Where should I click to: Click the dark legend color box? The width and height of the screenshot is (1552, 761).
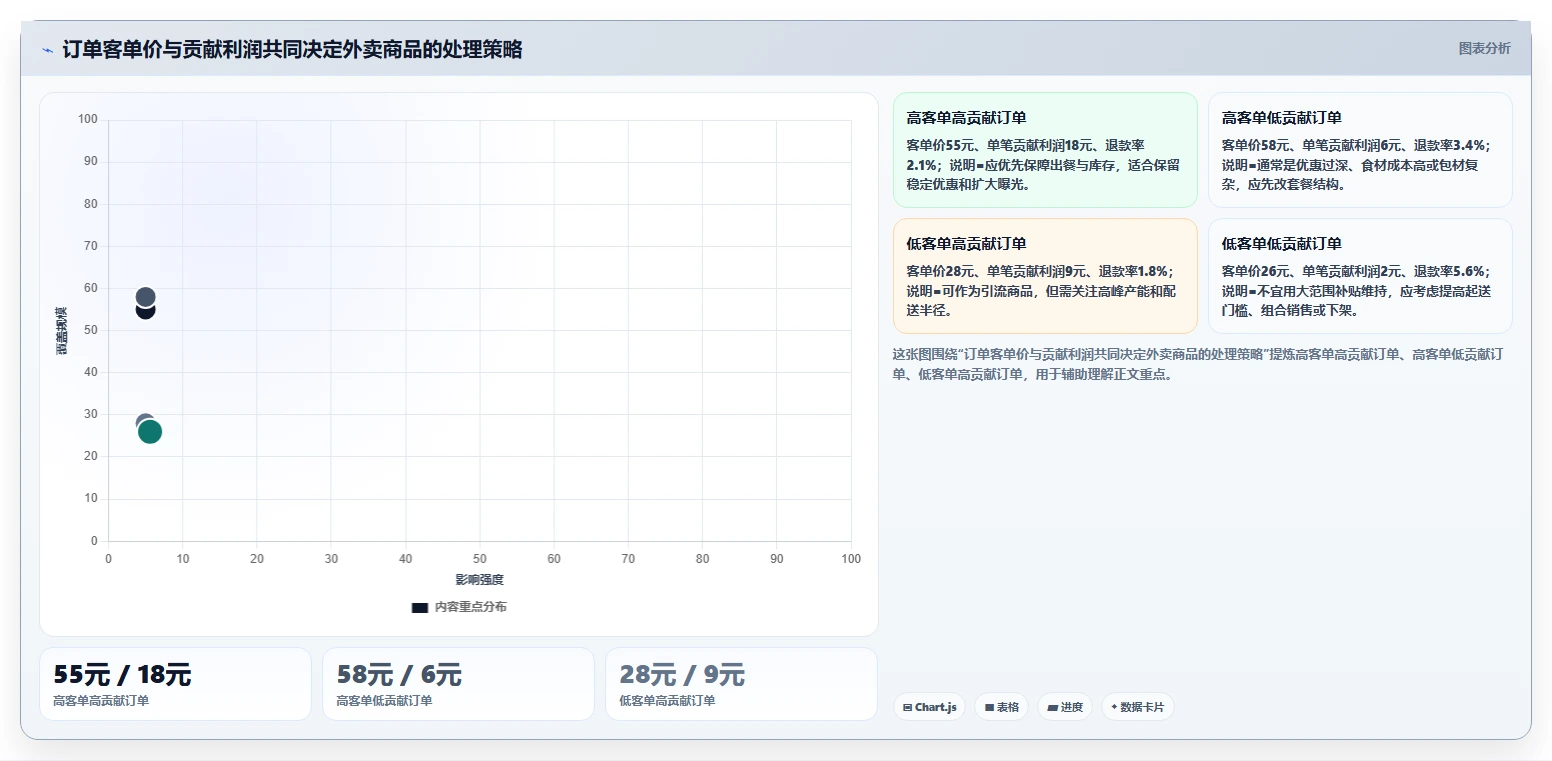(420, 607)
